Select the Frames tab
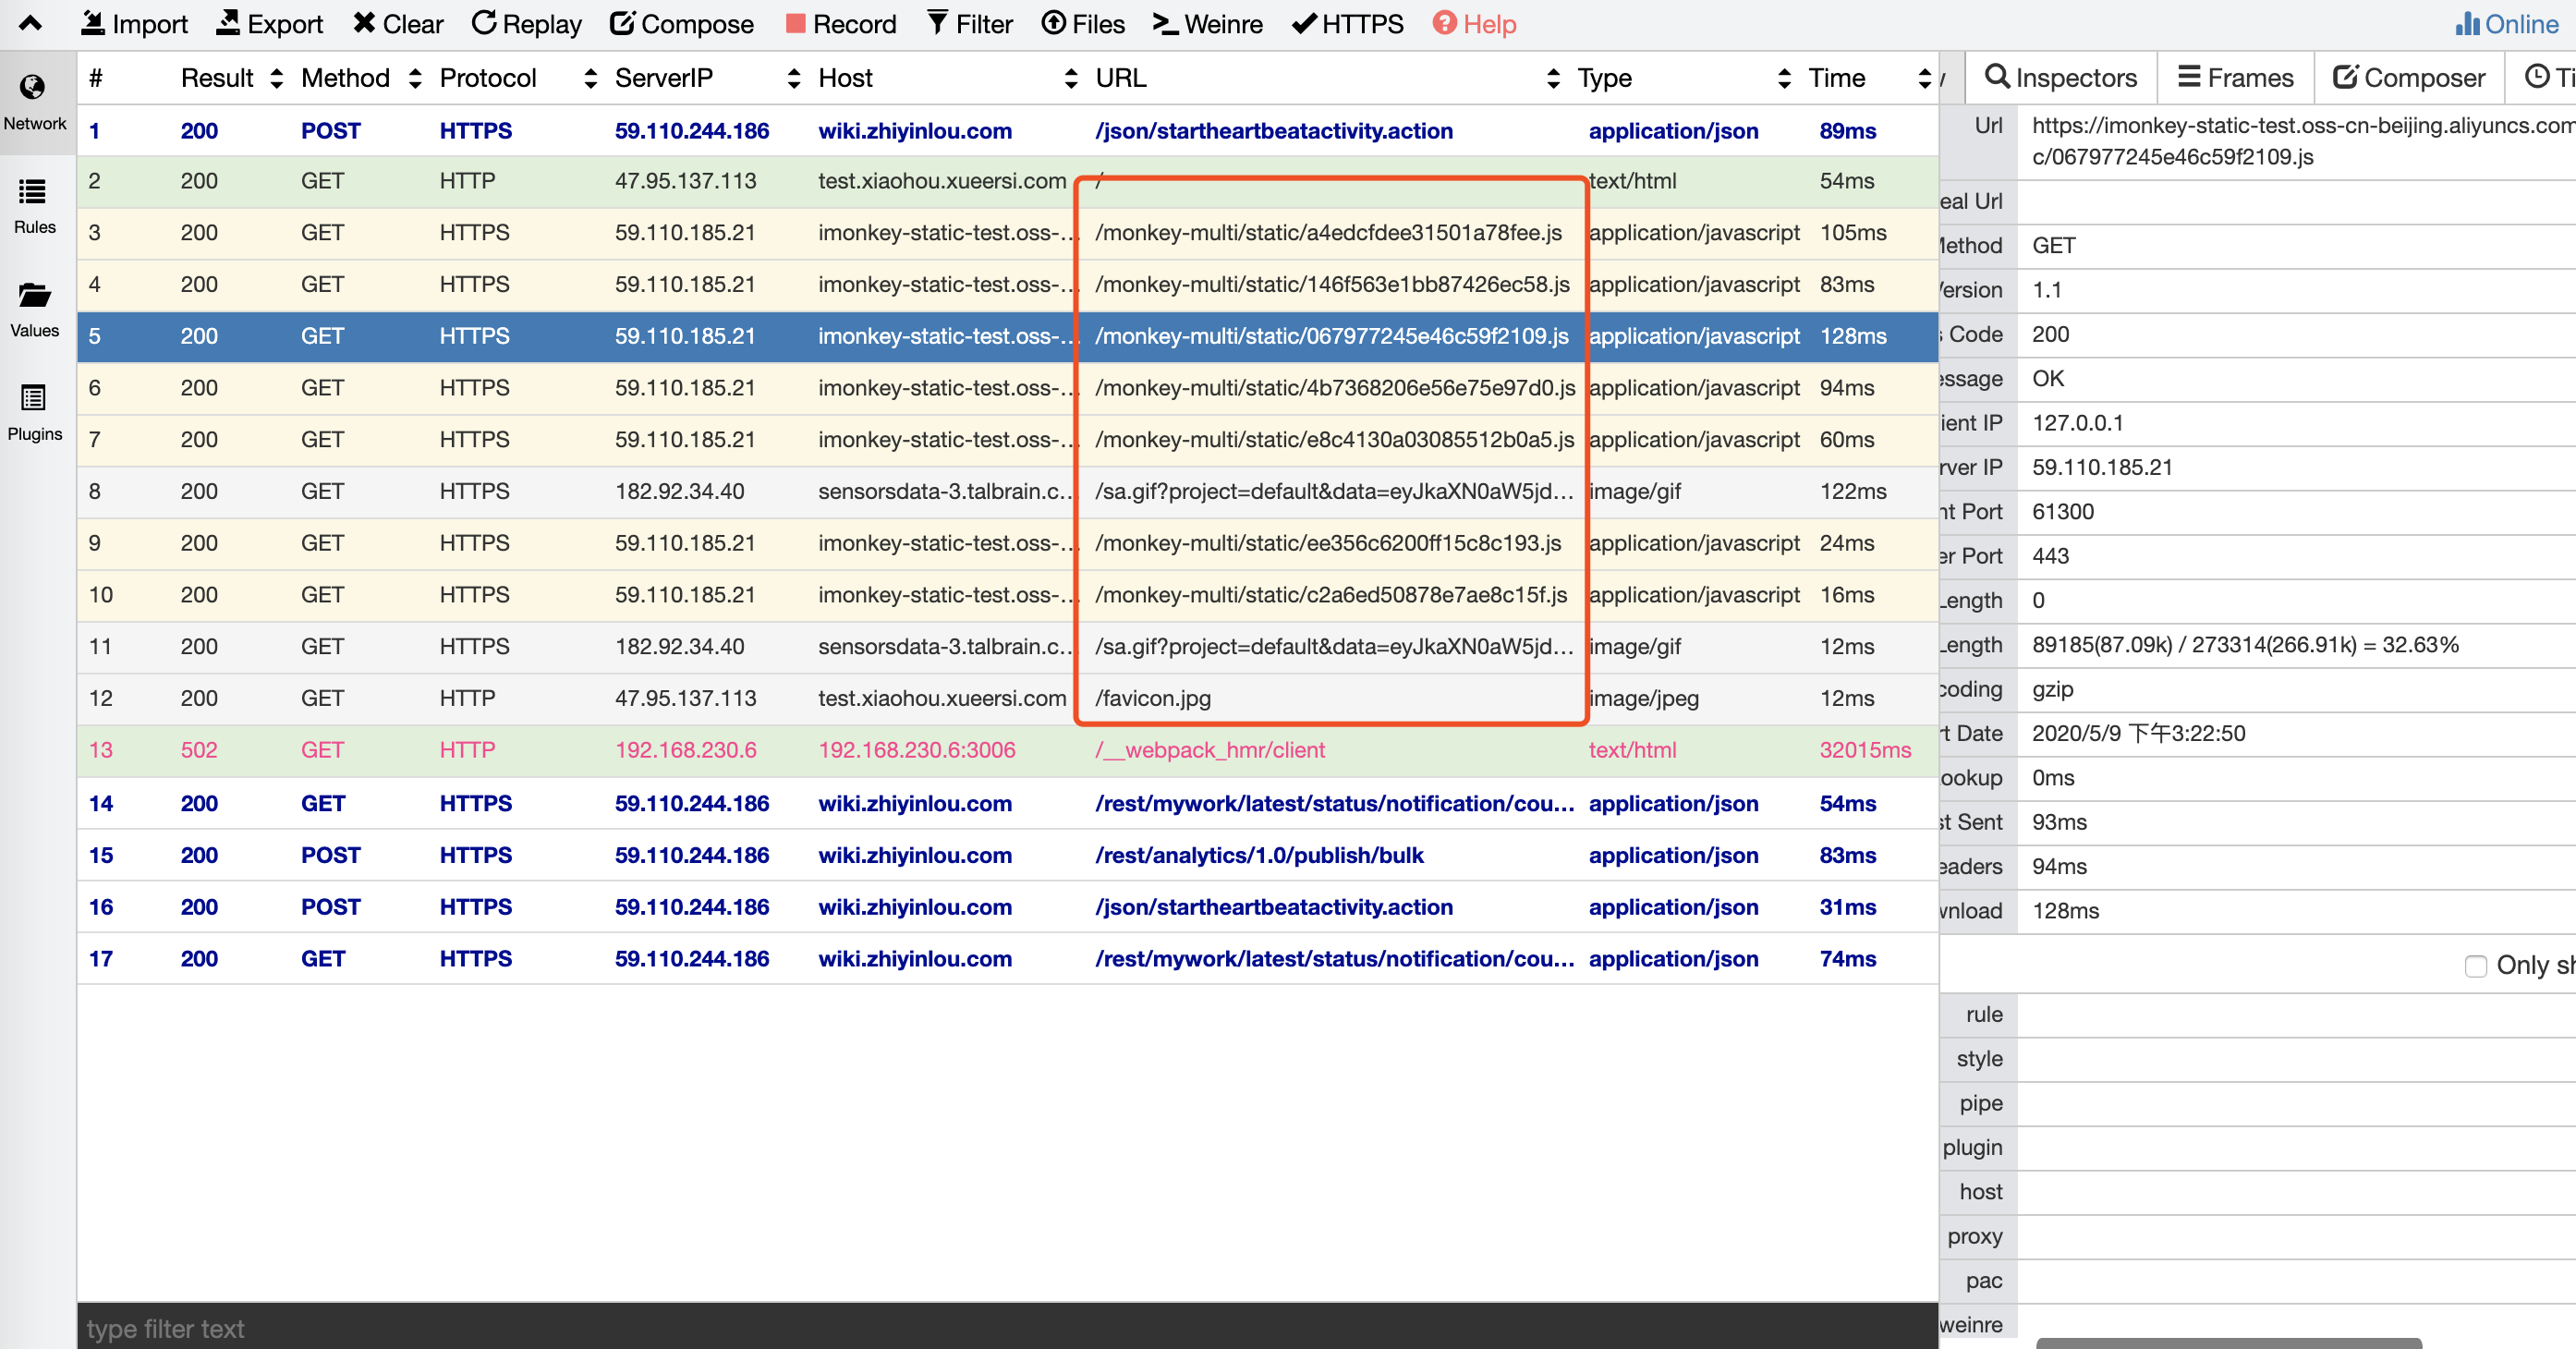Viewport: 2576px width, 1349px height. (x=2235, y=78)
